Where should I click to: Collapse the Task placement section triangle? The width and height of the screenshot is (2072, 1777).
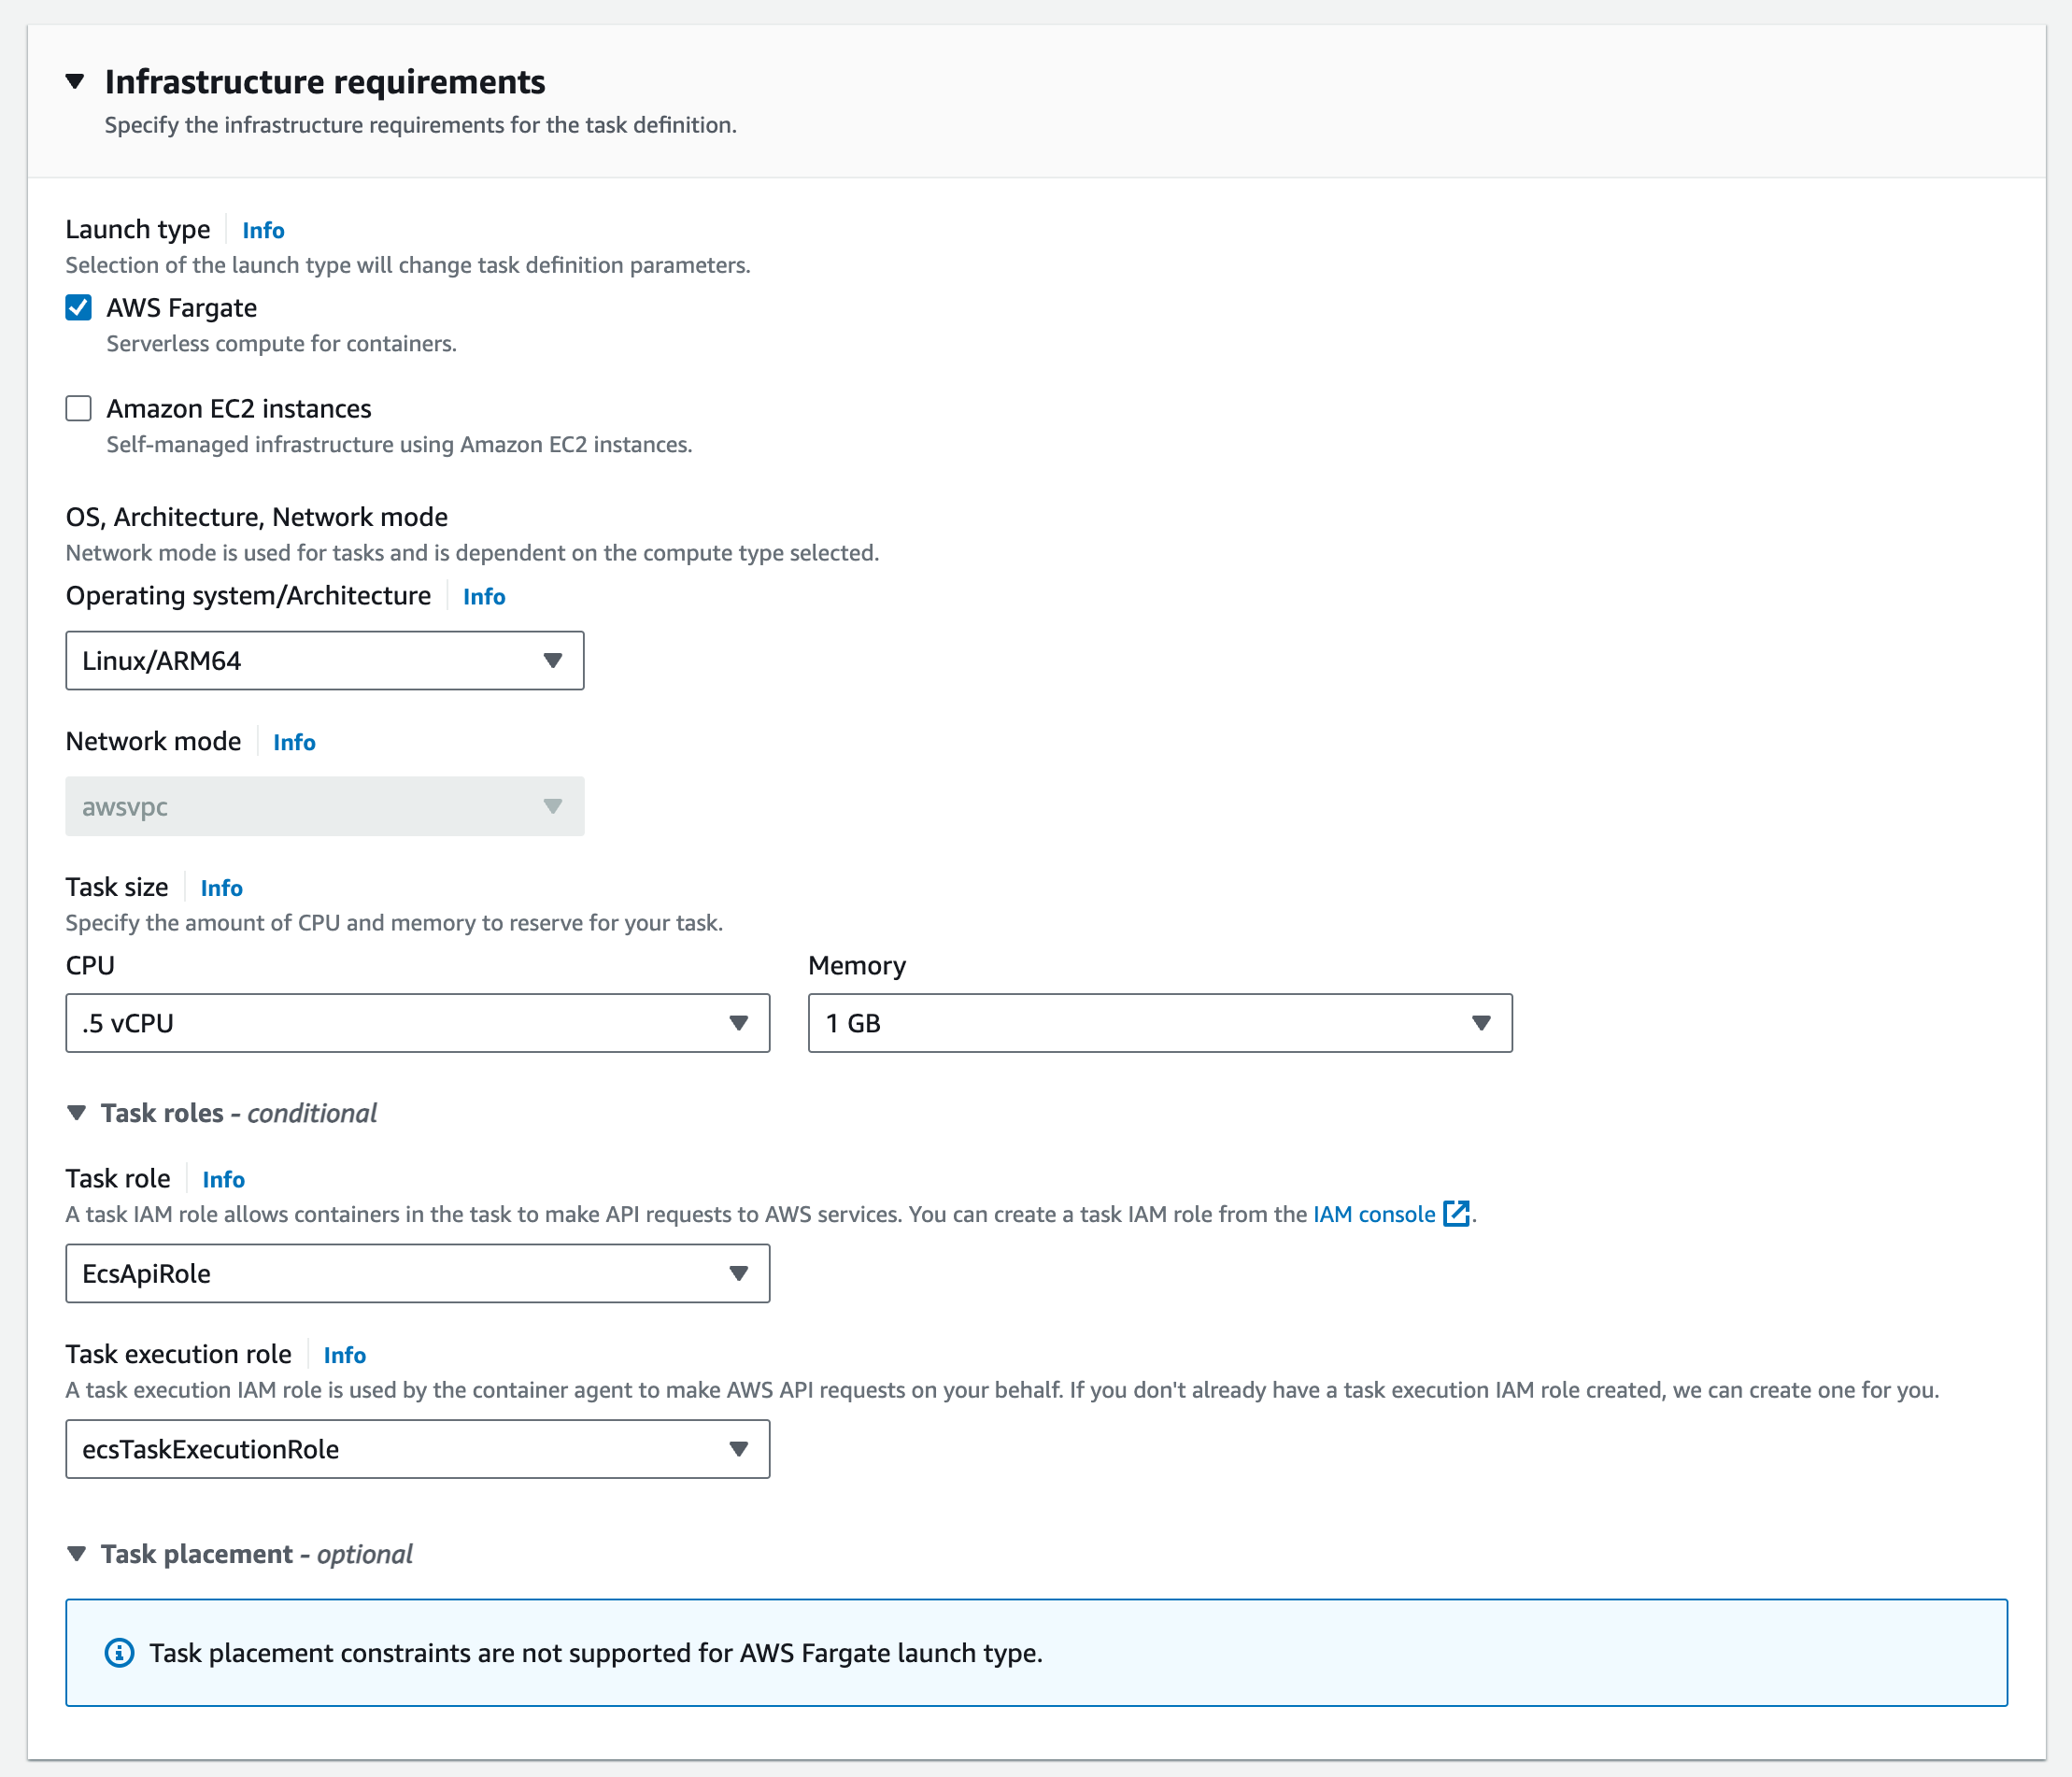point(76,1553)
